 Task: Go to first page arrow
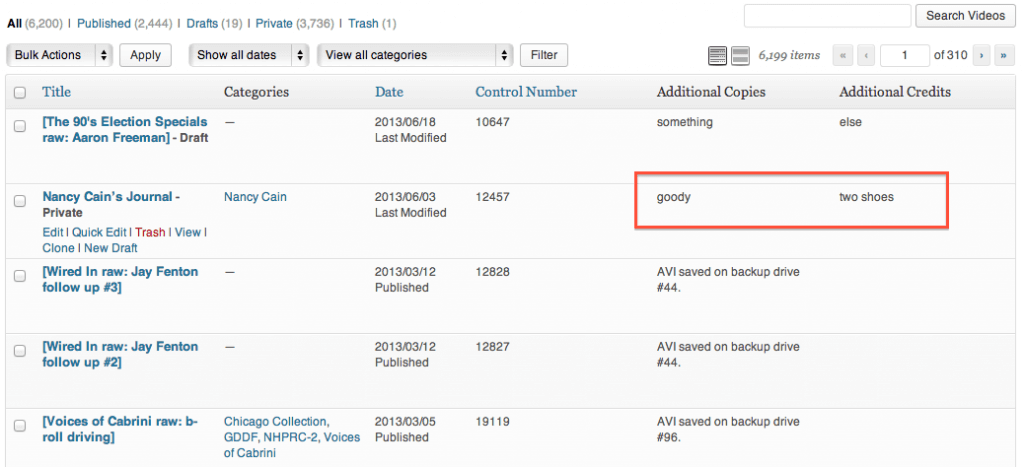842,56
